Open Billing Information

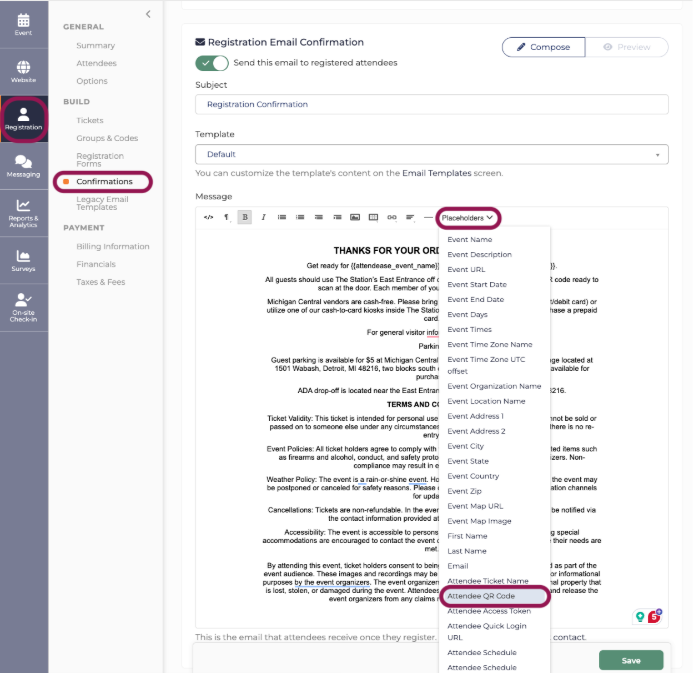pos(113,246)
